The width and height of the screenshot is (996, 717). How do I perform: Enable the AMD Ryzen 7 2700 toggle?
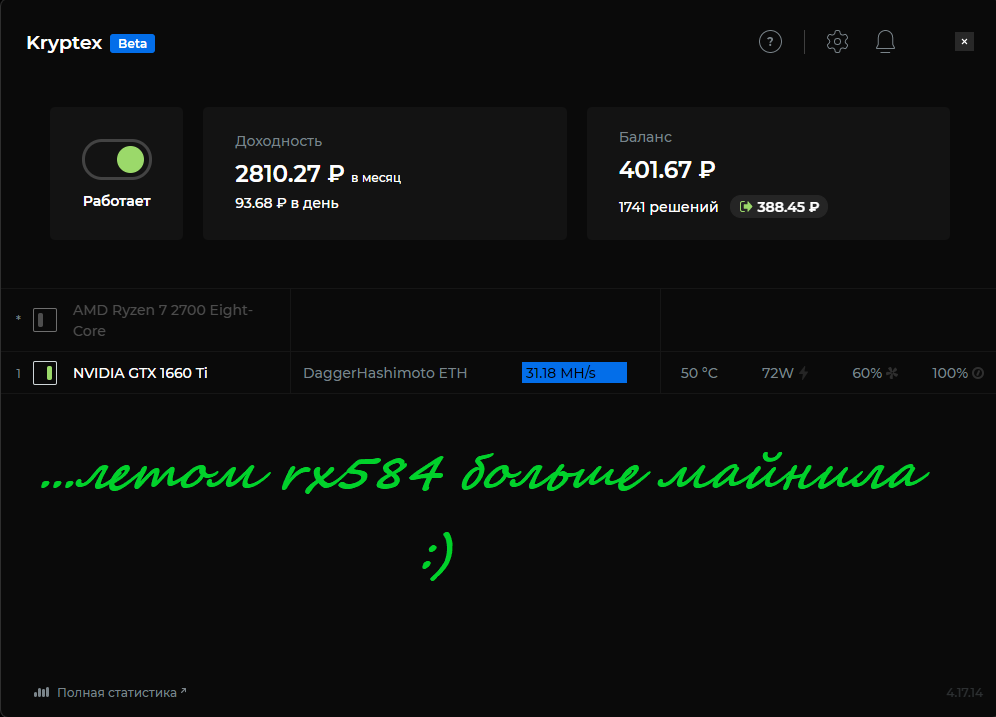click(x=45, y=320)
